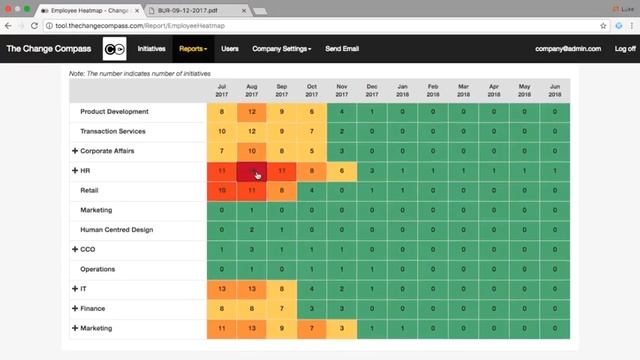640x360 pixels.
Task: Click the Operations row label
Action: (x=98, y=269)
